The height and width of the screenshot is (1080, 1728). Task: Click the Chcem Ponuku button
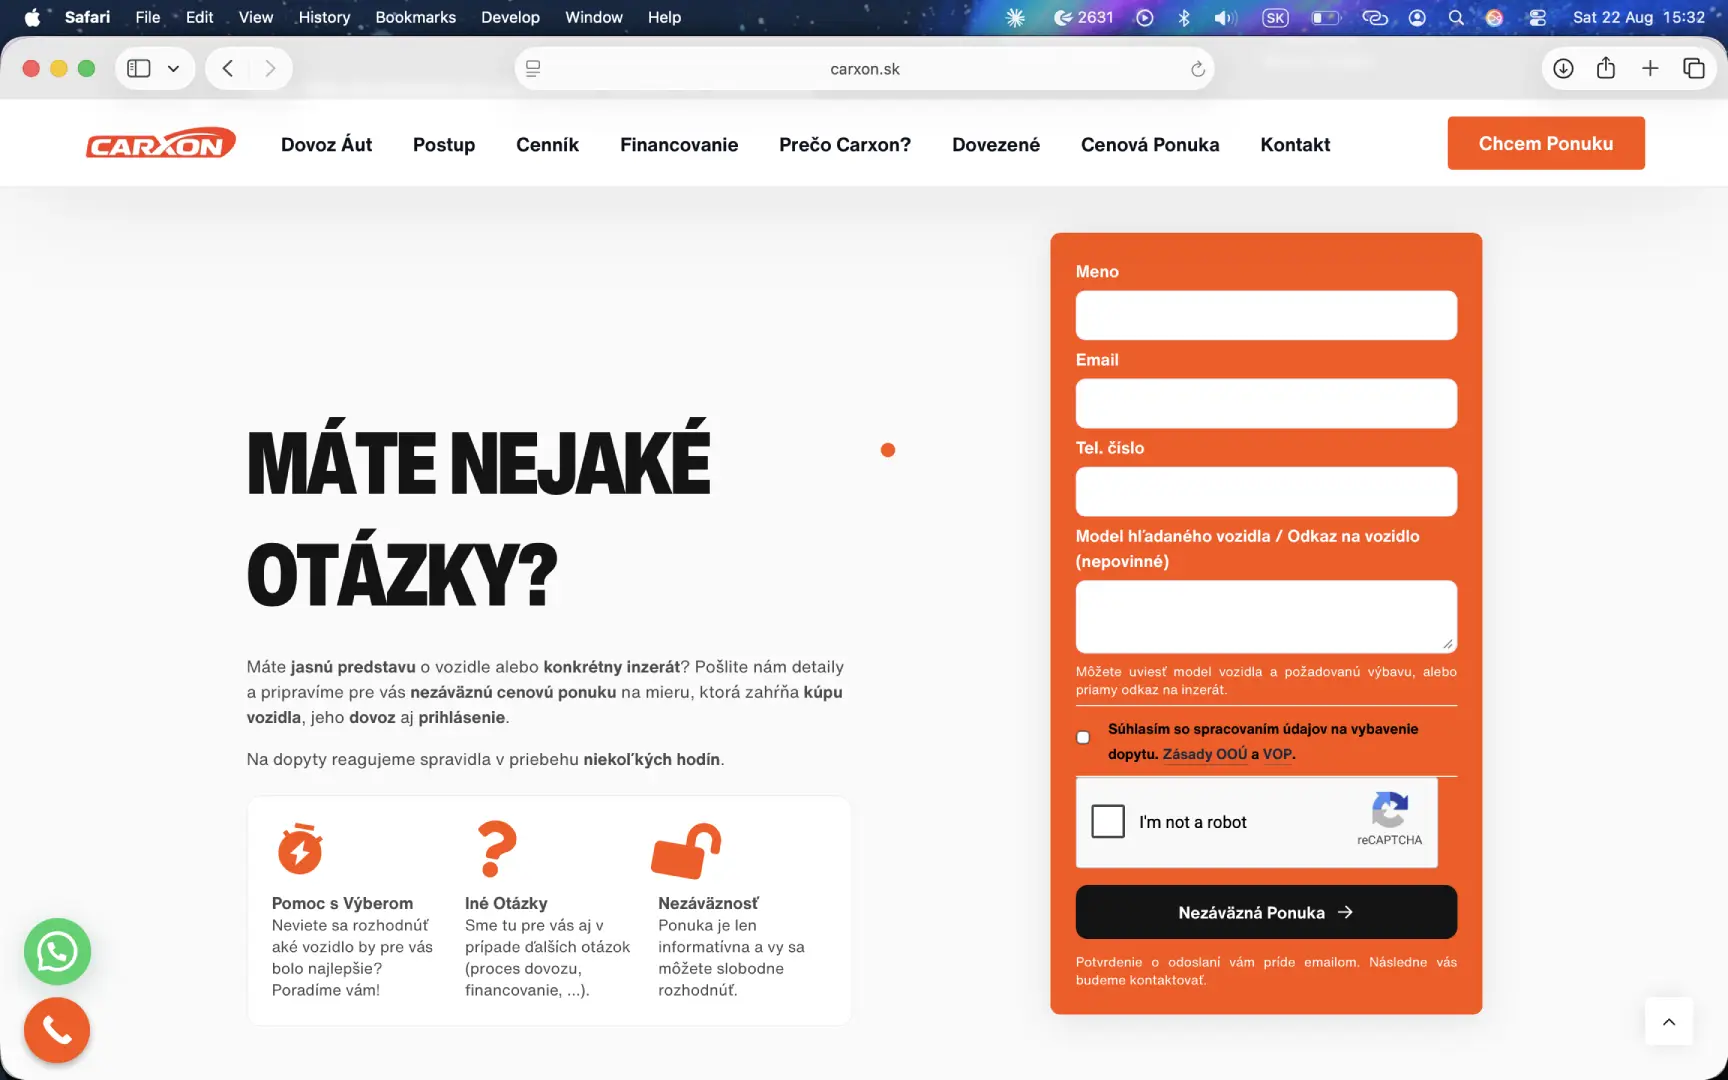[x=1546, y=143]
